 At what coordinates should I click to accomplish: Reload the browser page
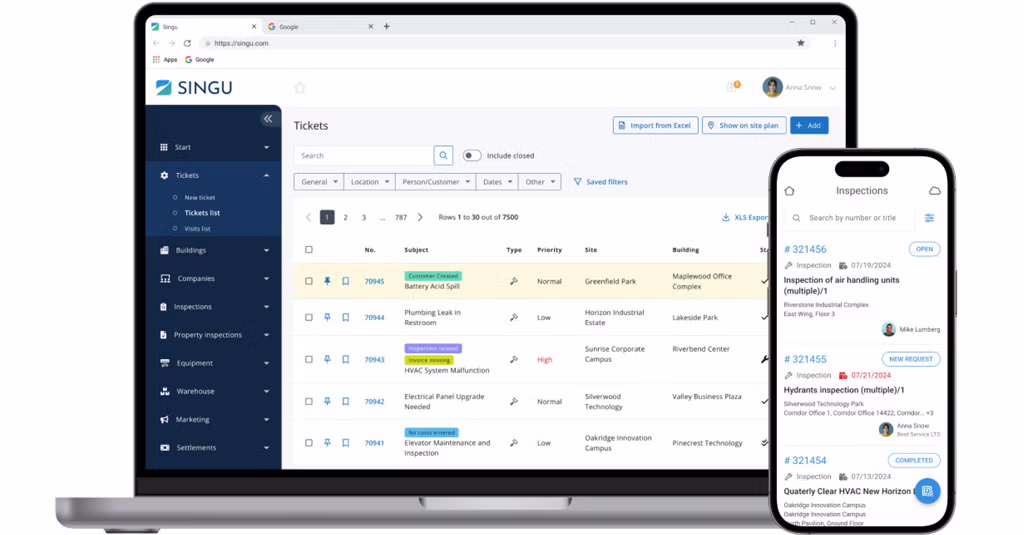(x=187, y=43)
